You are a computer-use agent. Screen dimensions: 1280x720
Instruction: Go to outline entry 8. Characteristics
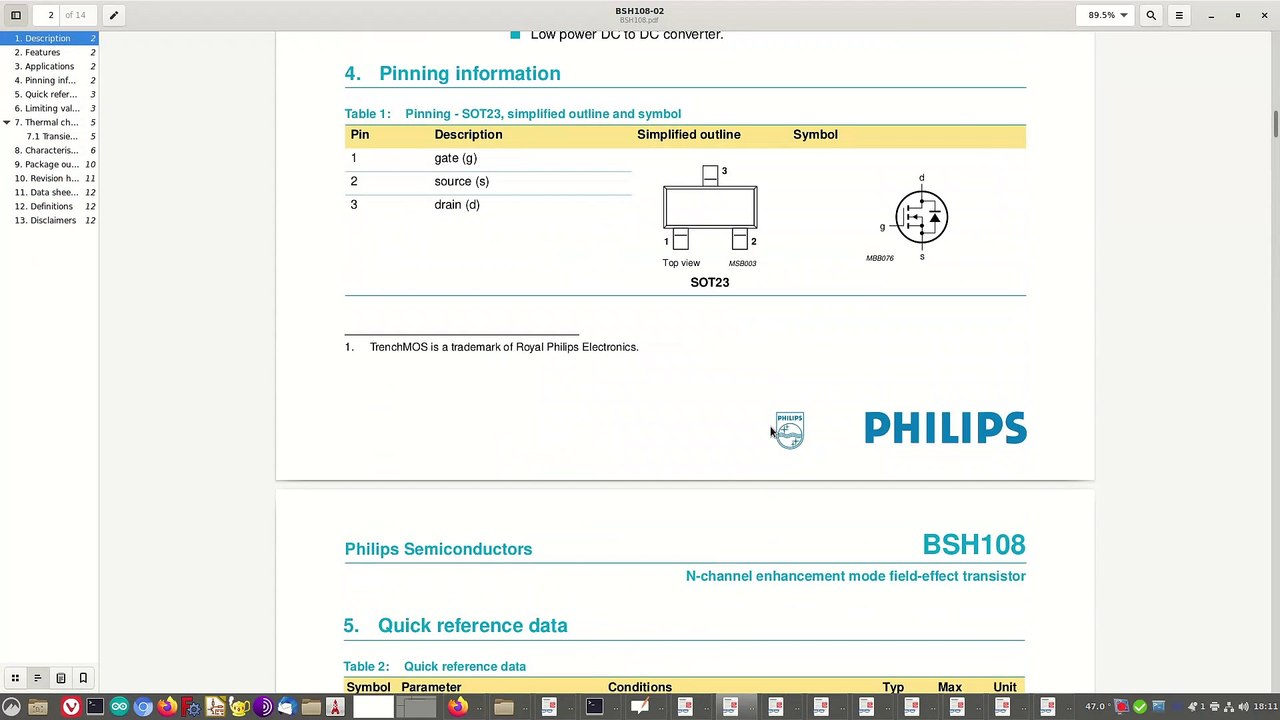coord(49,150)
